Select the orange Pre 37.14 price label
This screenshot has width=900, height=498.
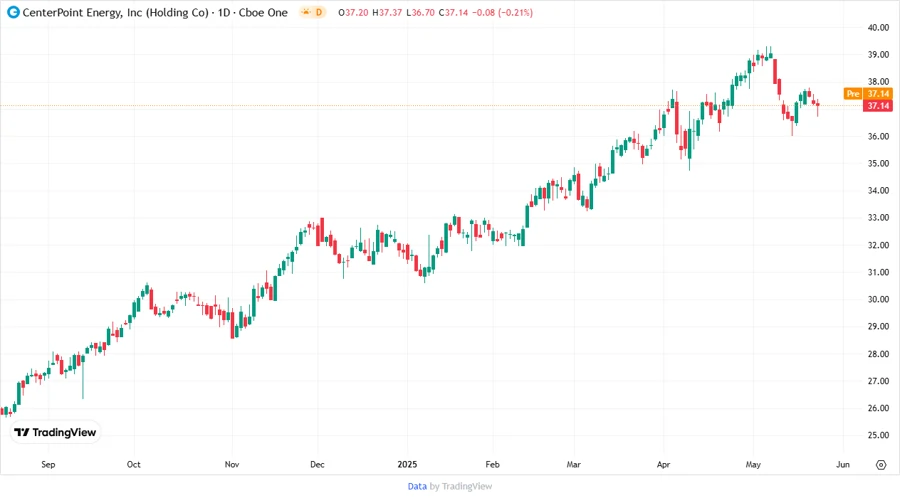tap(868, 94)
